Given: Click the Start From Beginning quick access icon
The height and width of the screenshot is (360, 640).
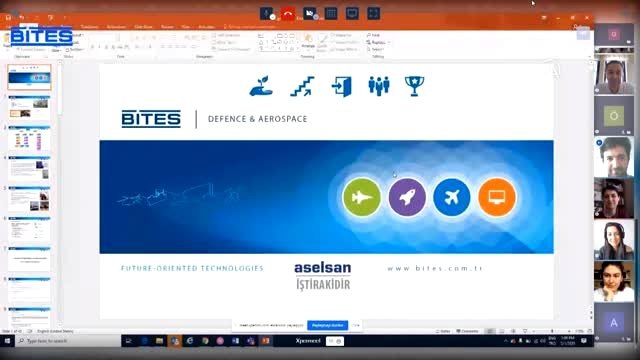Looking at the screenshot, I should pos(51,18).
